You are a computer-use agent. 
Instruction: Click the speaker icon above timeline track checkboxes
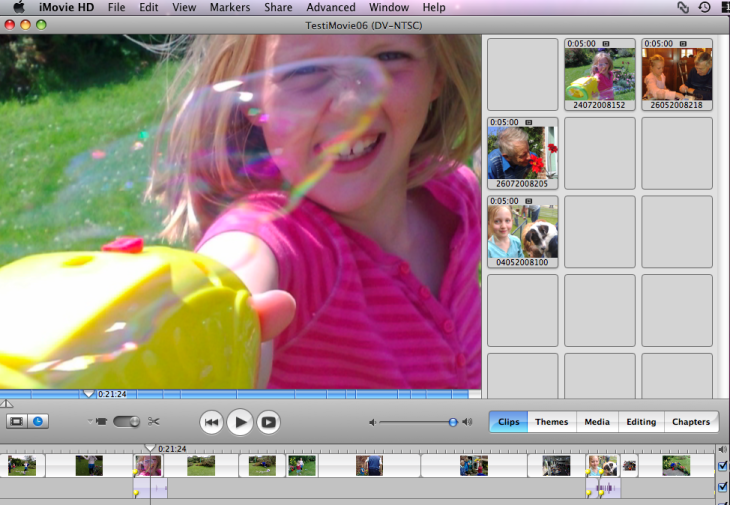[x=722, y=449]
